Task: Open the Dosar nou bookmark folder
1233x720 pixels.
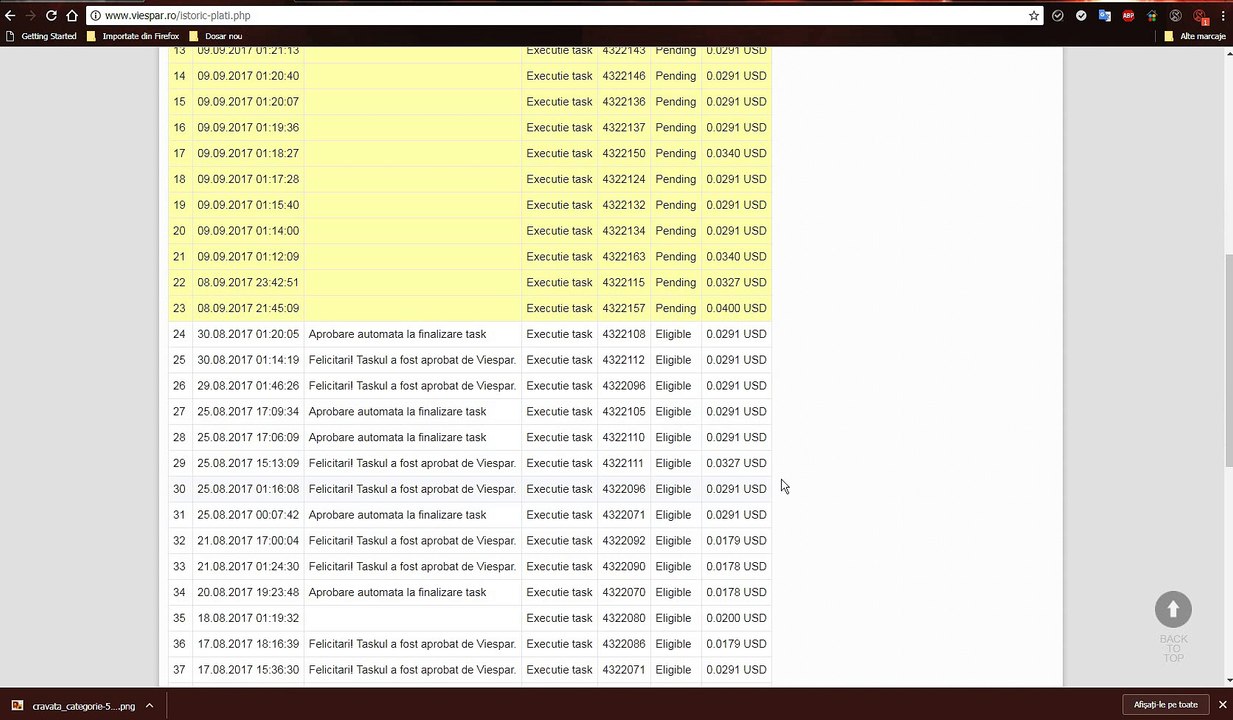Action: pyautogui.click(x=216, y=36)
